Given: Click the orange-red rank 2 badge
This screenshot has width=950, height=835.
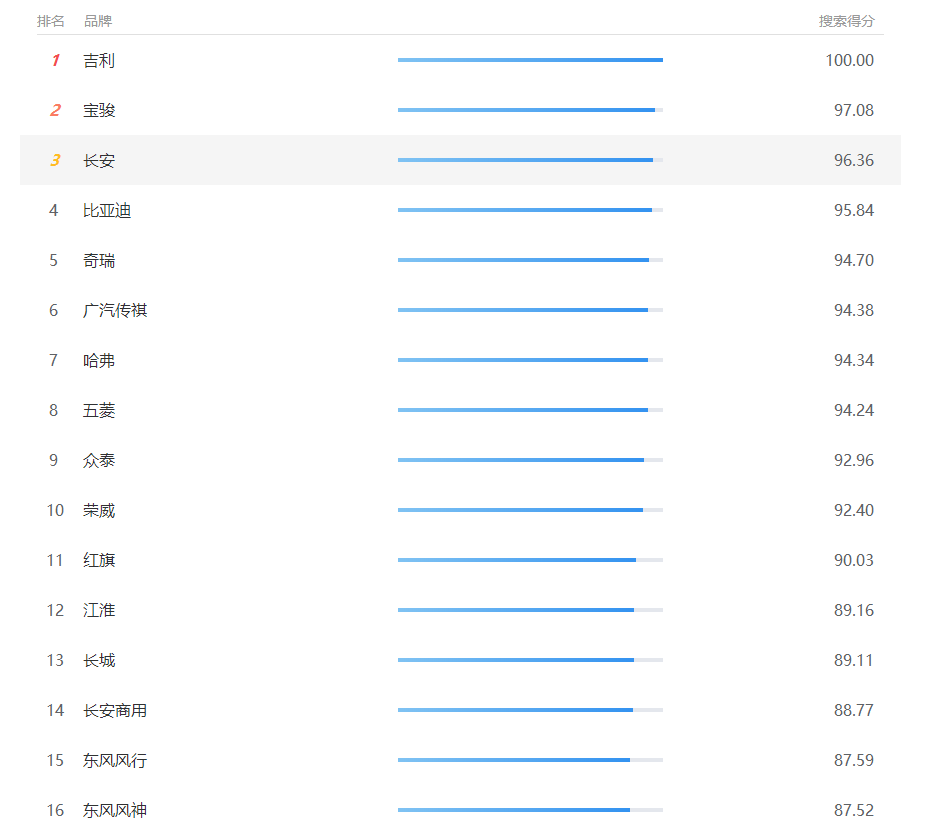Looking at the screenshot, I should [55, 110].
